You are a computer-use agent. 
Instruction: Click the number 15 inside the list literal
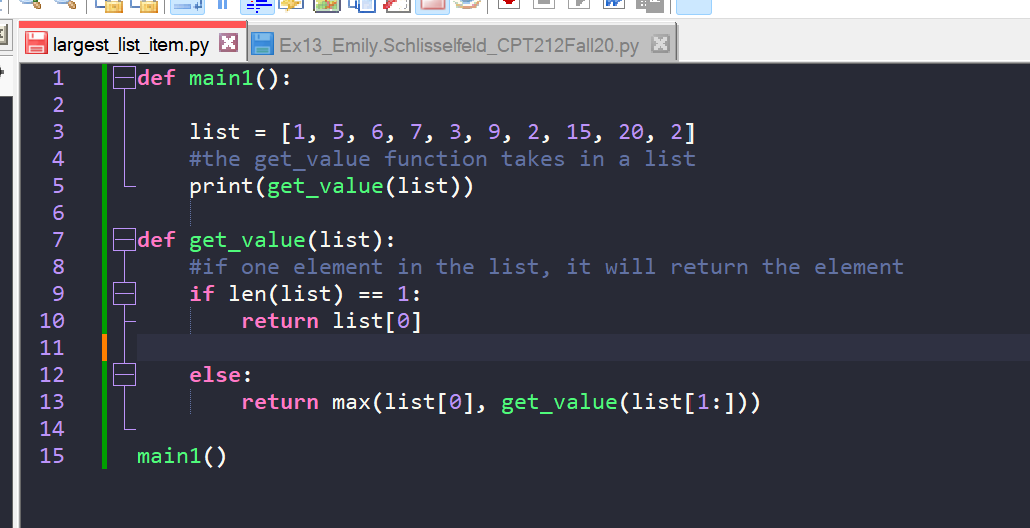coord(579,132)
